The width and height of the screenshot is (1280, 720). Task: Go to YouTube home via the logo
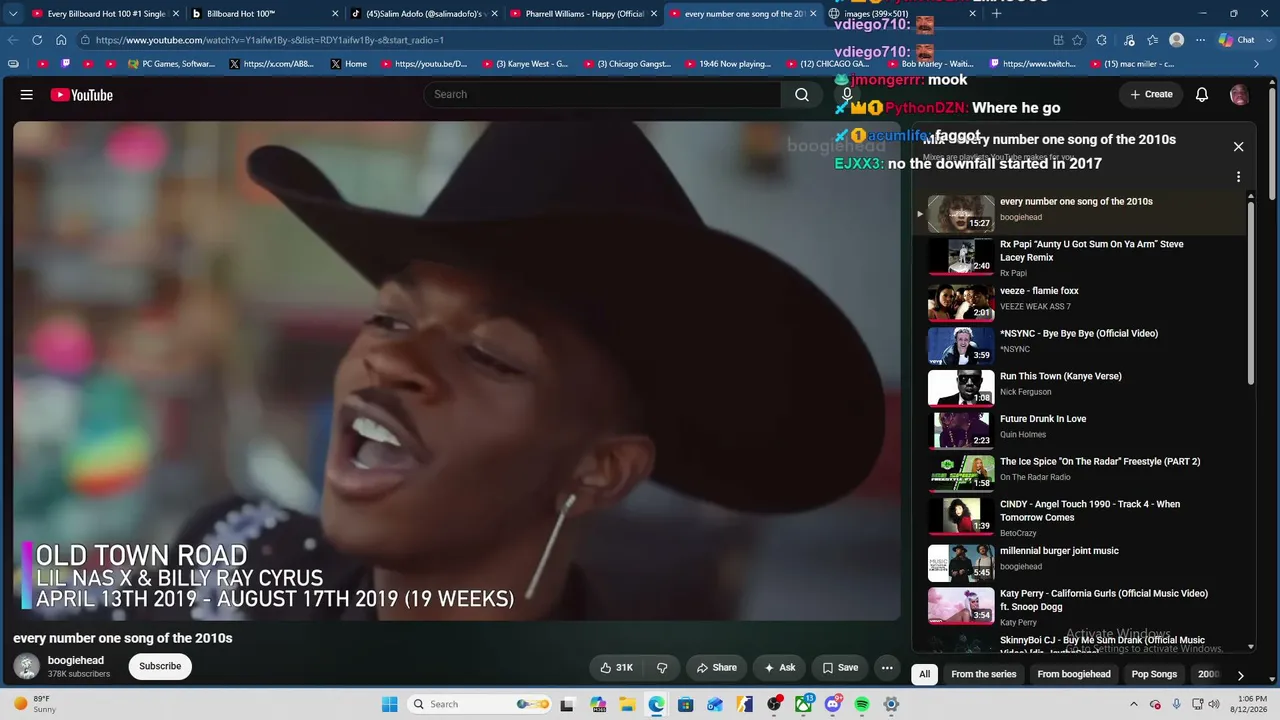tap(82, 95)
